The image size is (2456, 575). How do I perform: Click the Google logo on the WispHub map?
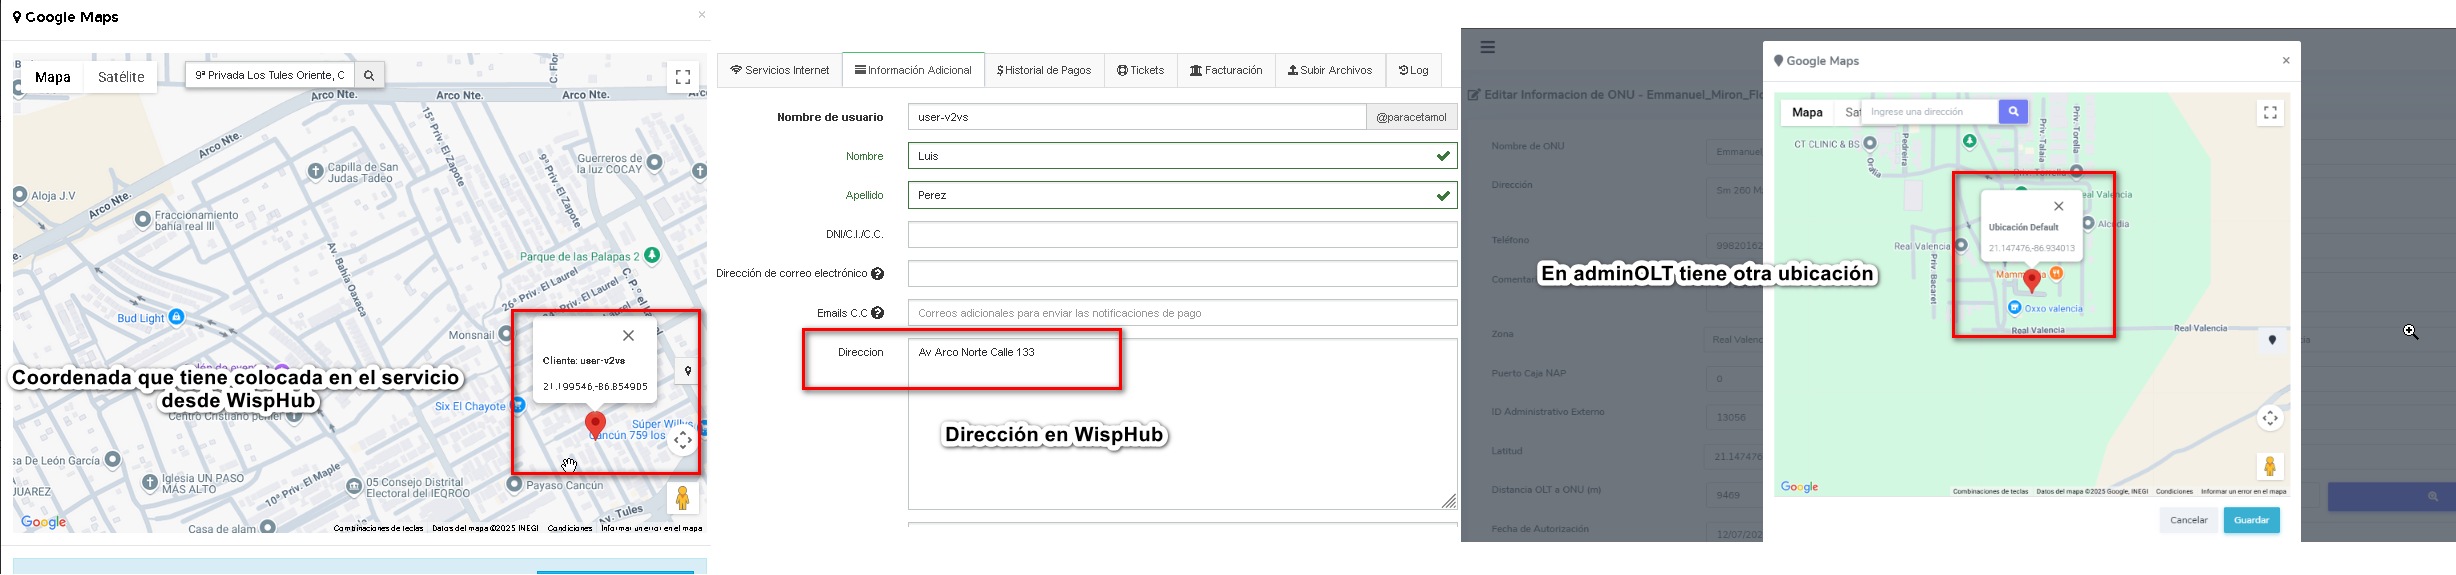[44, 522]
